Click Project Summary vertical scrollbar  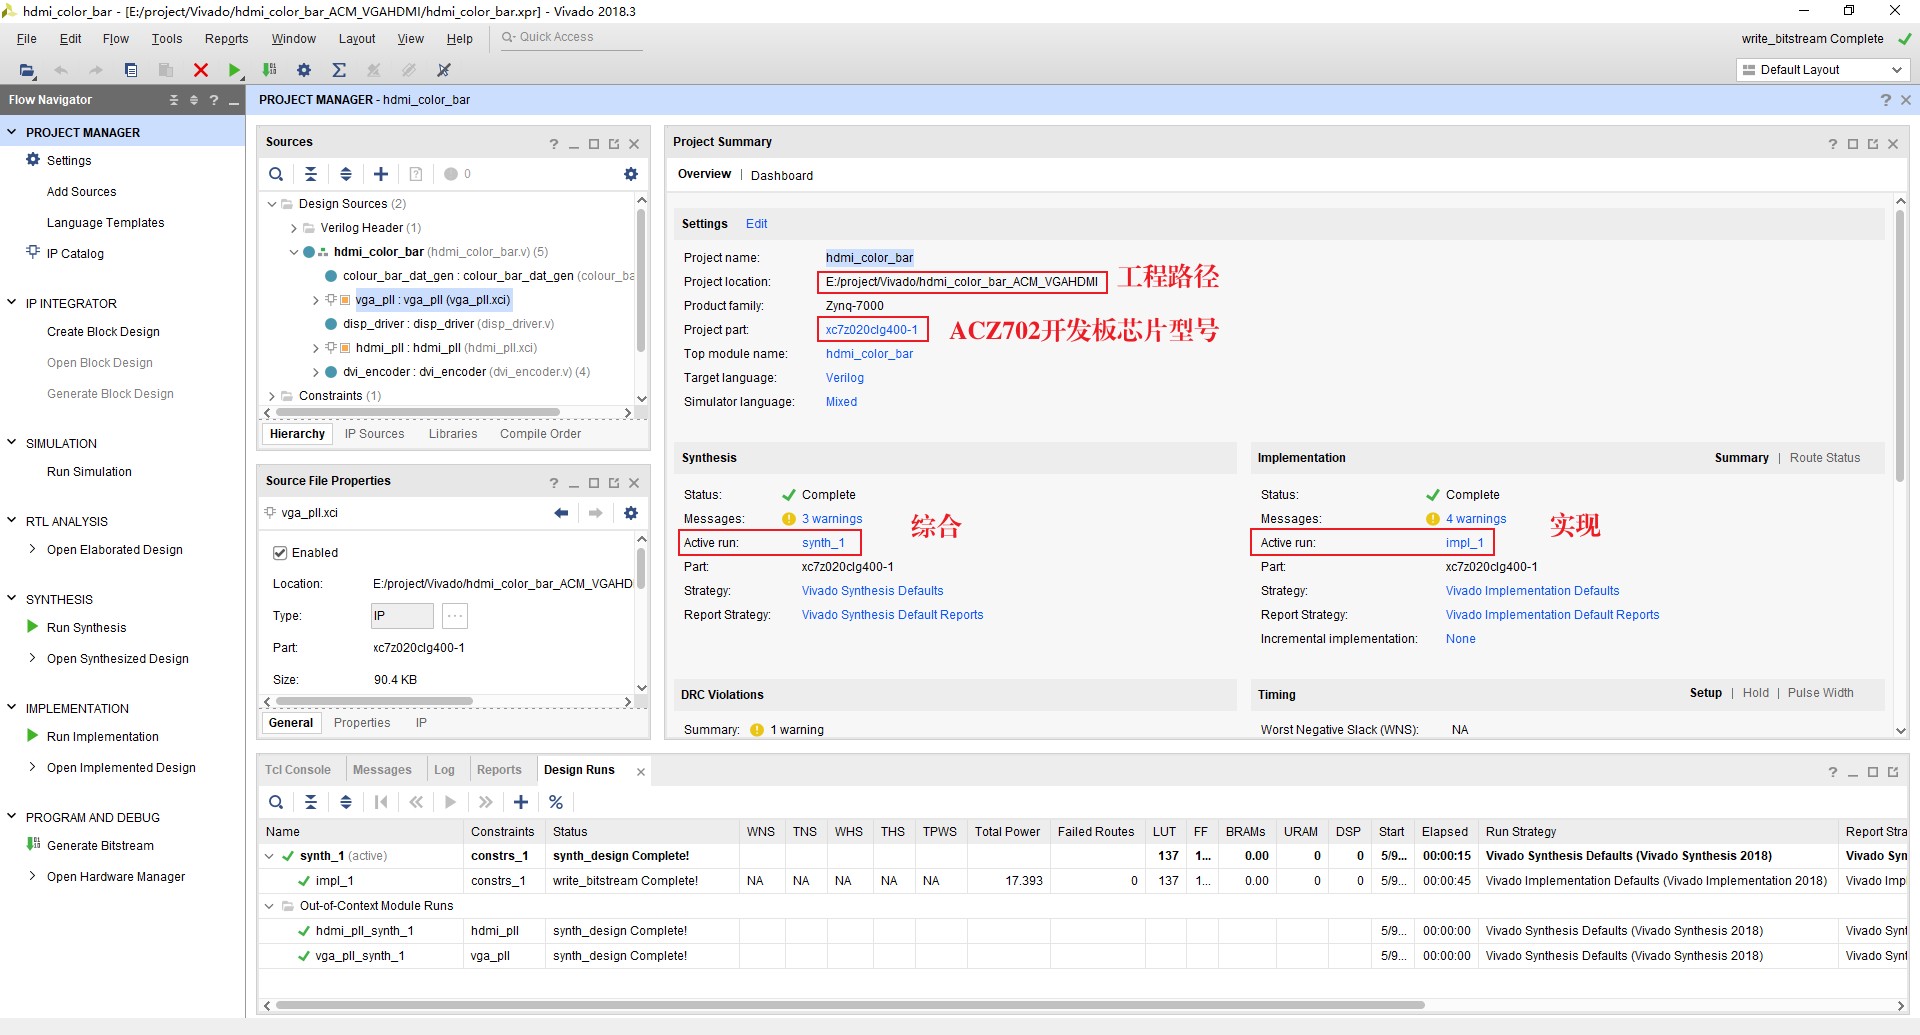coord(1901,346)
